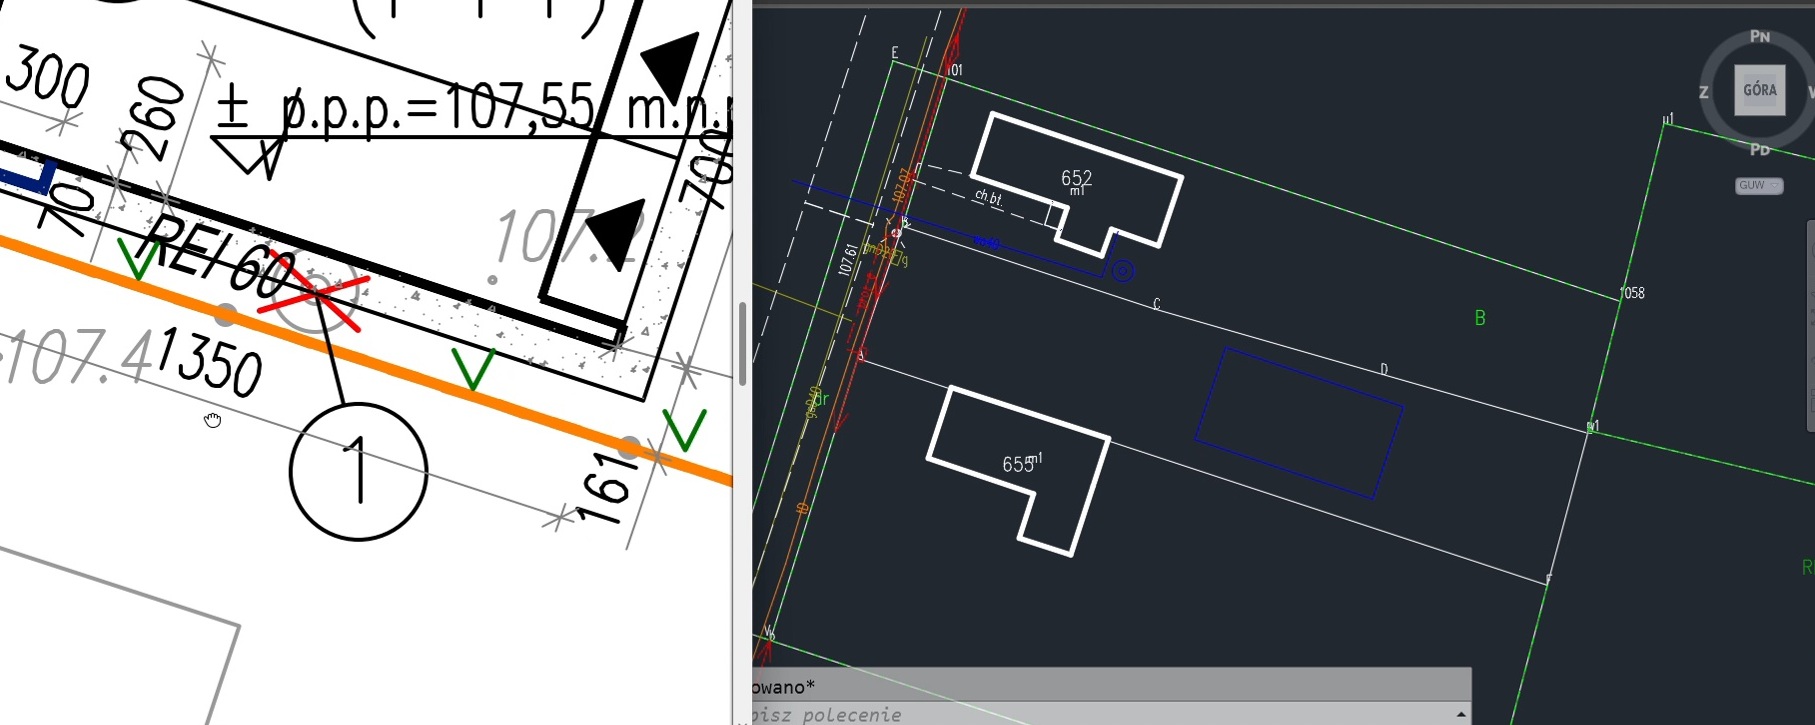Click the Z west compass label

pos(1704,92)
